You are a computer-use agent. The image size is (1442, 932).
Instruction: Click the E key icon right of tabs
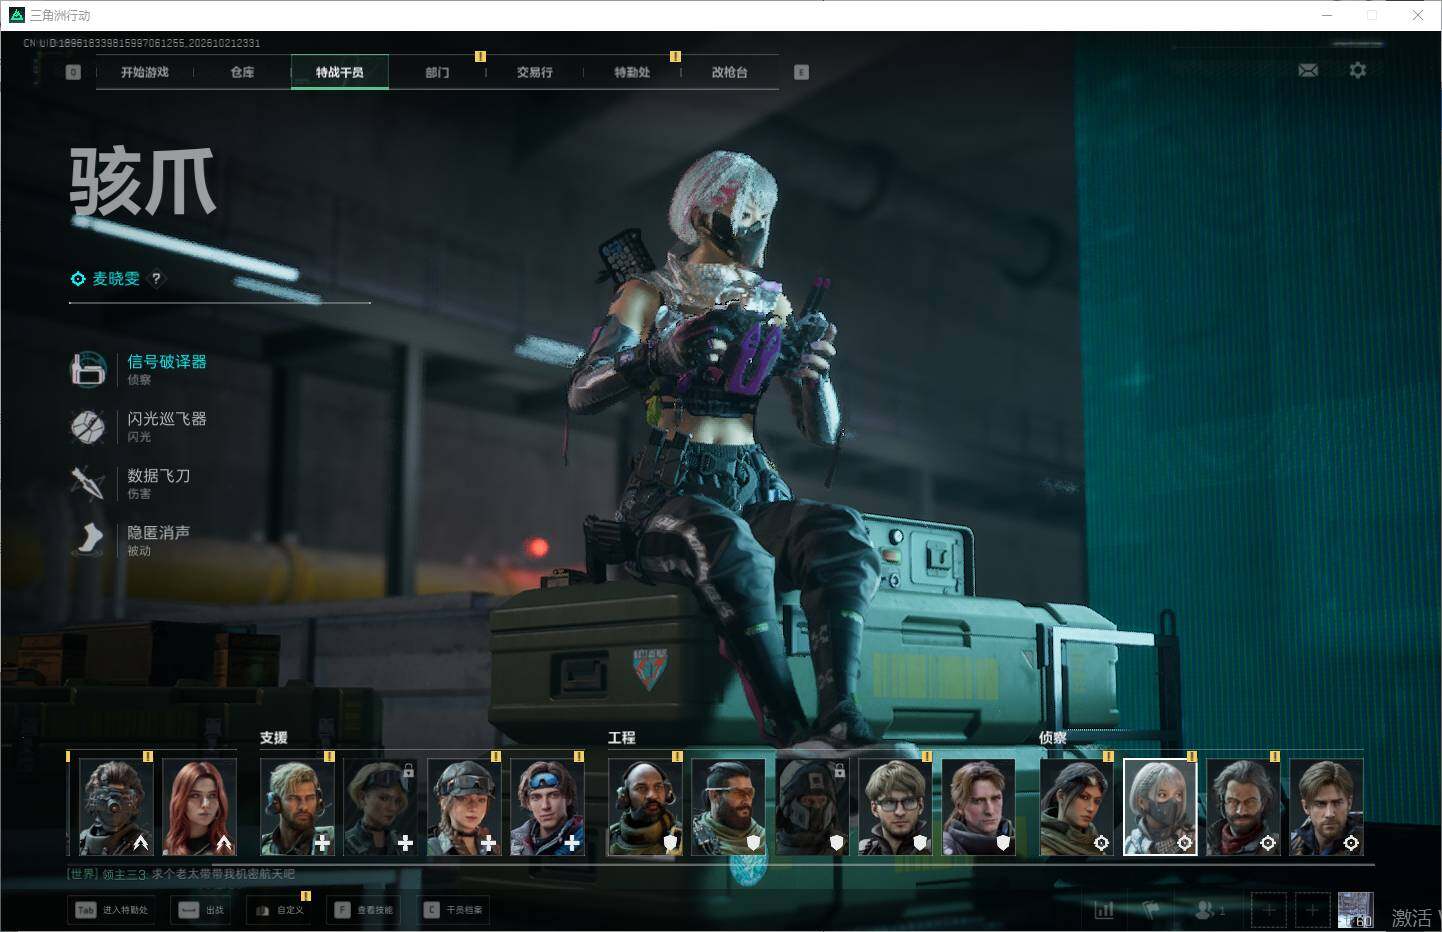[x=801, y=72]
